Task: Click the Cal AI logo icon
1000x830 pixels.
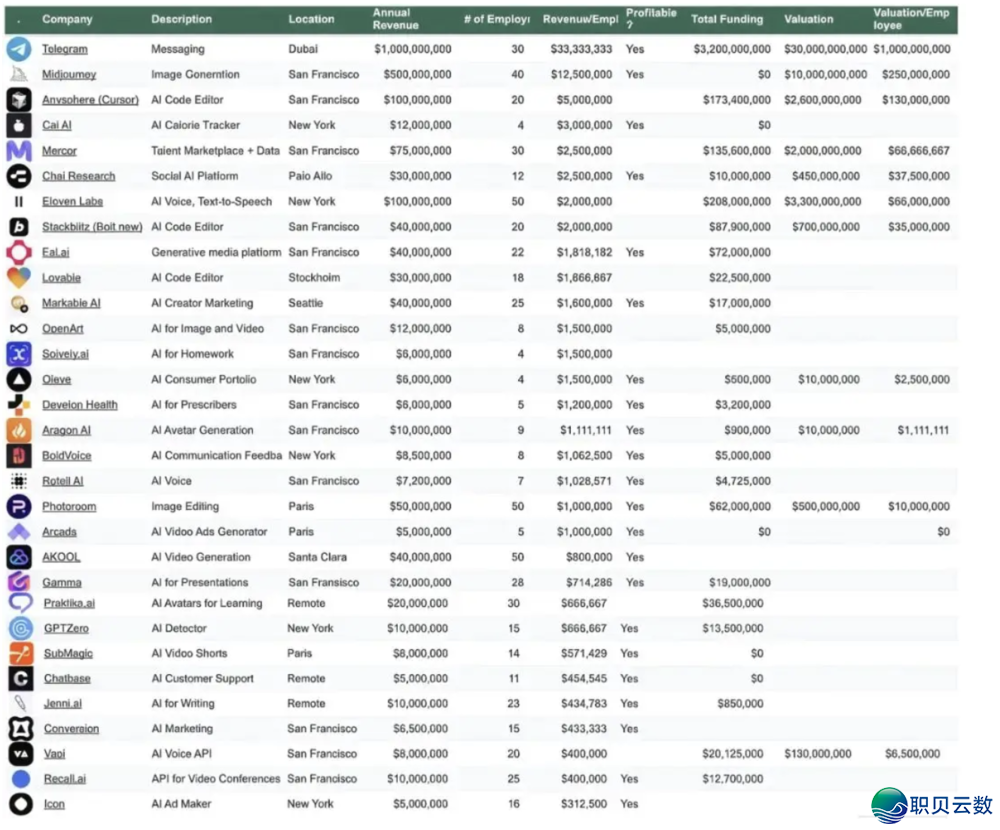Action: click(19, 125)
